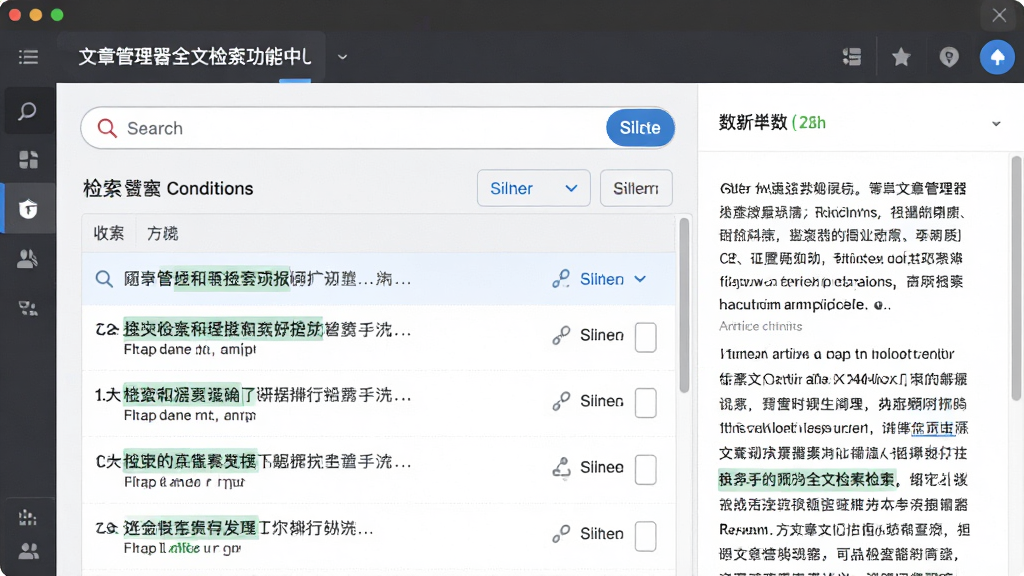
Task: Collapse the right panel header chevron
Action: pyautogui.click(x=996, y=123)
